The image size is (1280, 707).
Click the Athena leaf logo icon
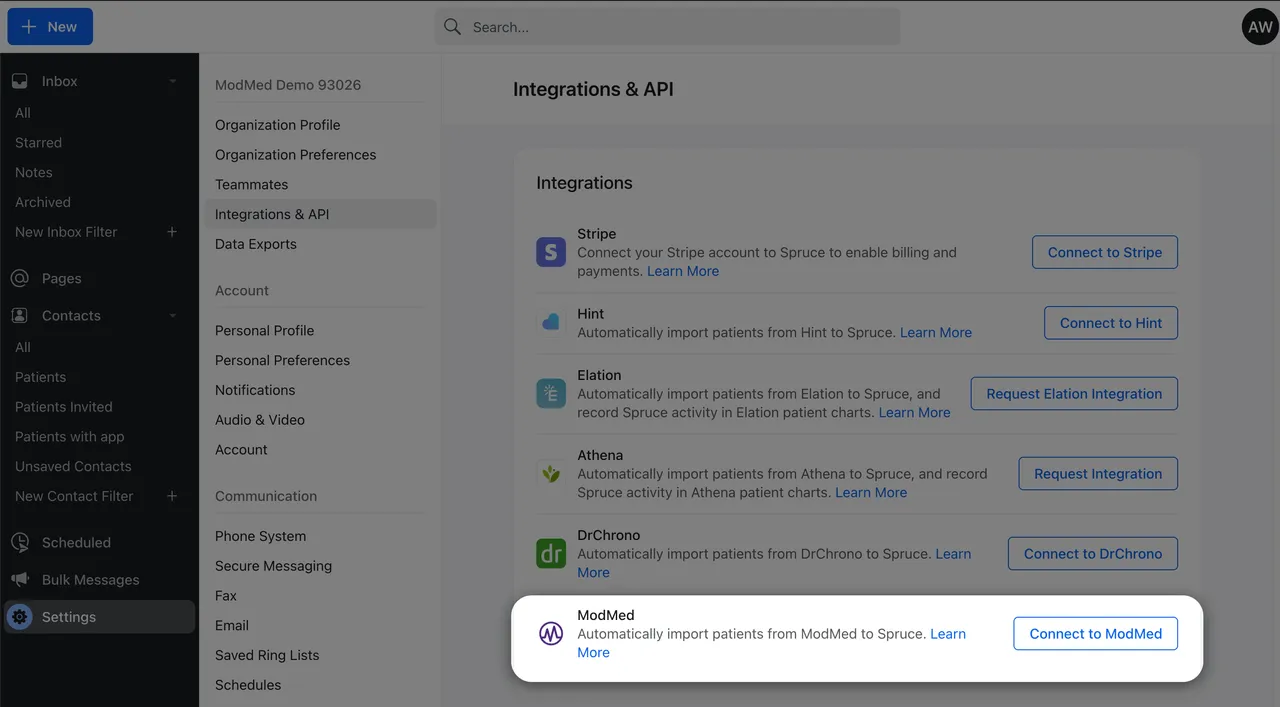(551, 473)
